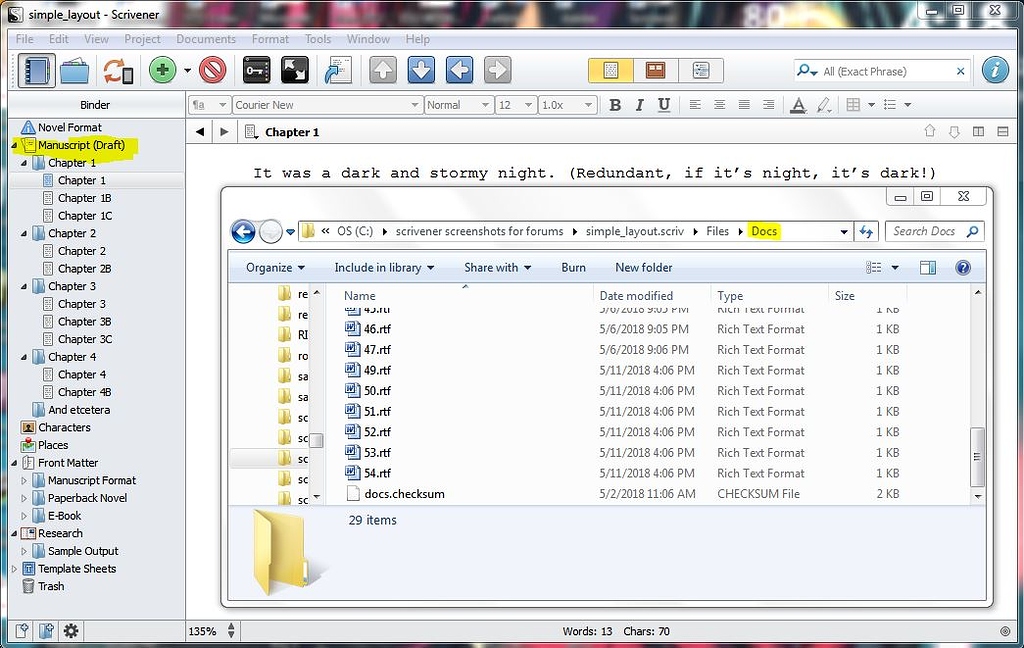Switch to Outliner view mode
The height and width of the screenshot is (648, 1024).
point(700,70)
